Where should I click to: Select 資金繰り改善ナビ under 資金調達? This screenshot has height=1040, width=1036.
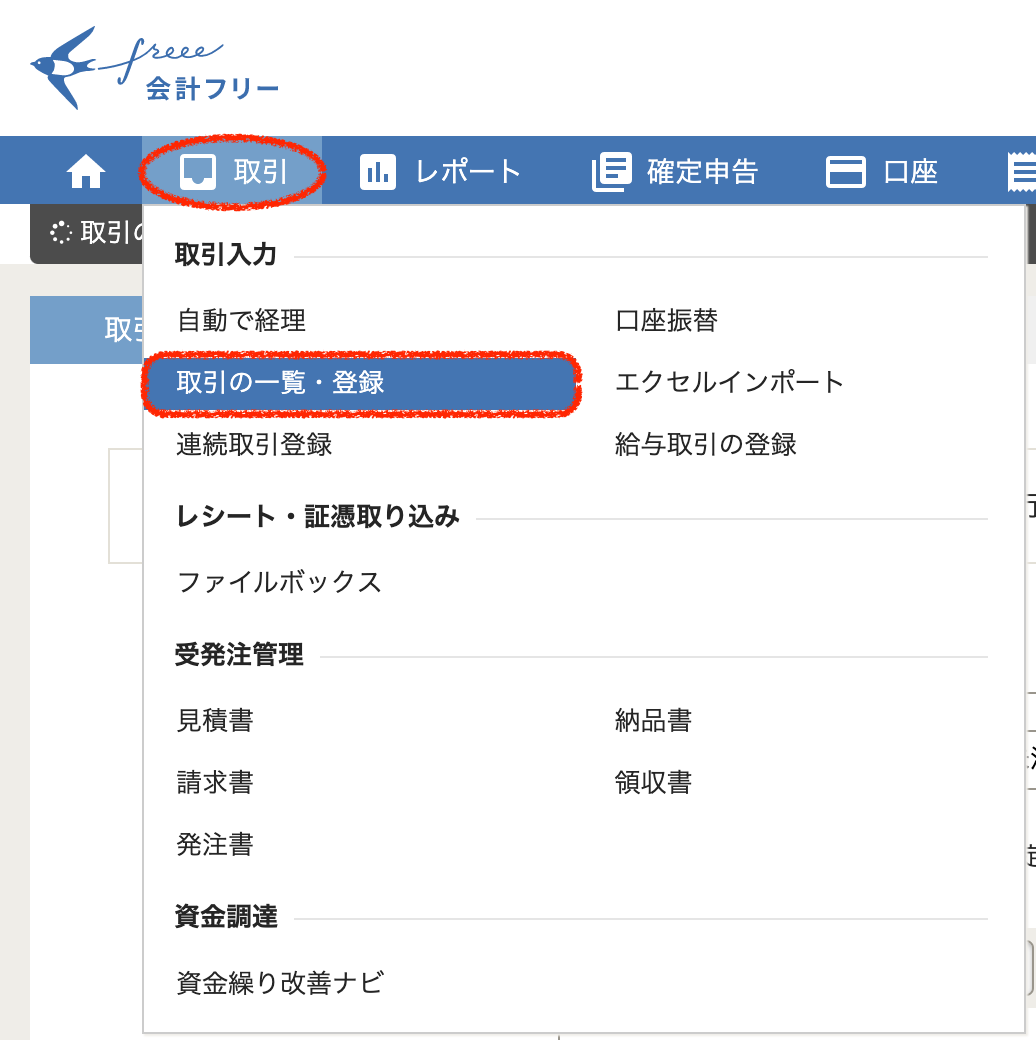click(x=280, y=983)
